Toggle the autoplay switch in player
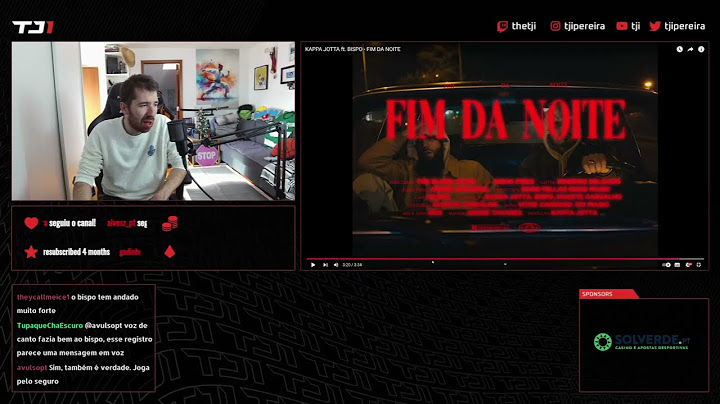Image resolution: width=720 pixels, height=404 pixels. pyautogui.click(x=666, y=265)
